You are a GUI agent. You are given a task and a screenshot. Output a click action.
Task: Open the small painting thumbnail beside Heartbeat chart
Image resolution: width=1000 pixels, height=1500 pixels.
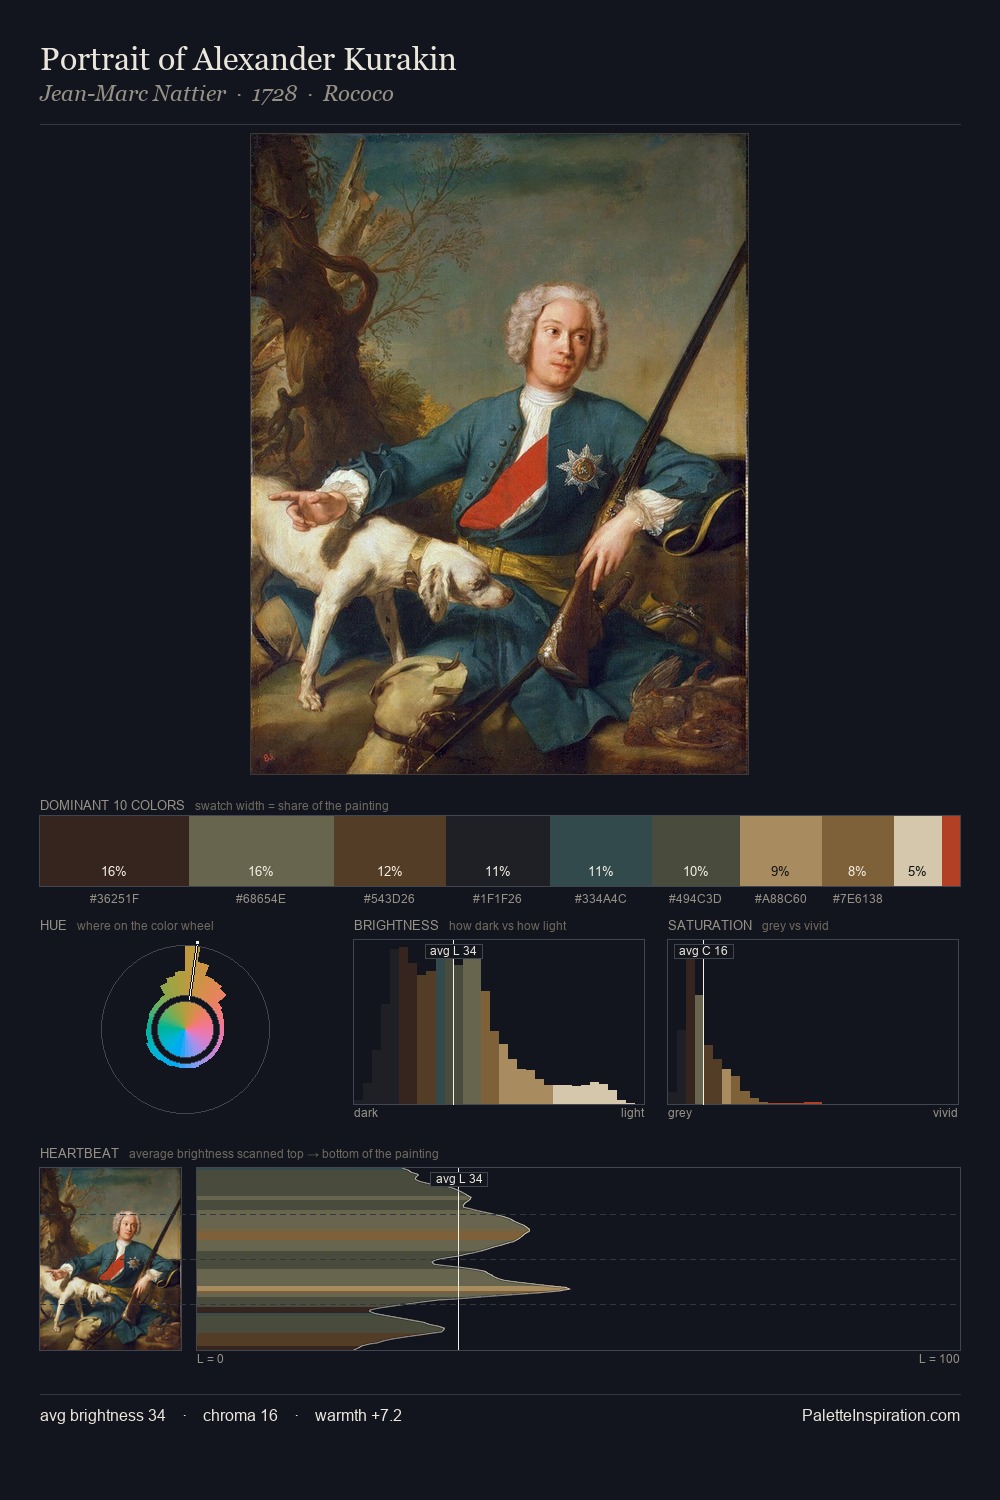pyautogui.click(x=110, y=1259)
